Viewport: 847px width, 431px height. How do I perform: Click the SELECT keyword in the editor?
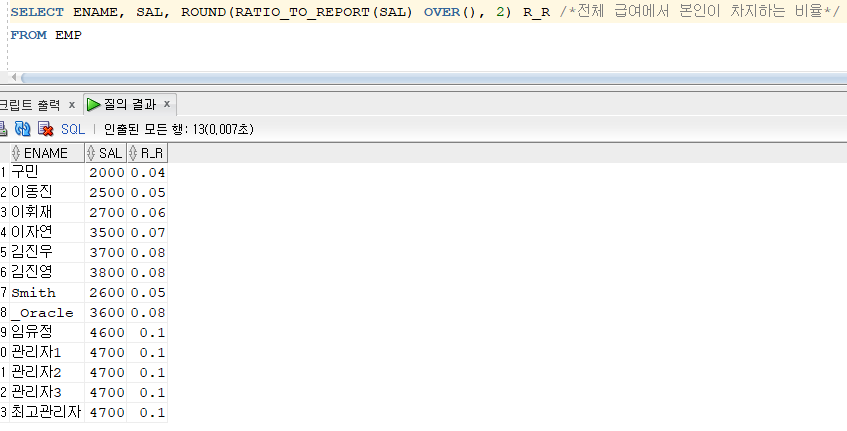pyautogui.click(x=37, y=12)
